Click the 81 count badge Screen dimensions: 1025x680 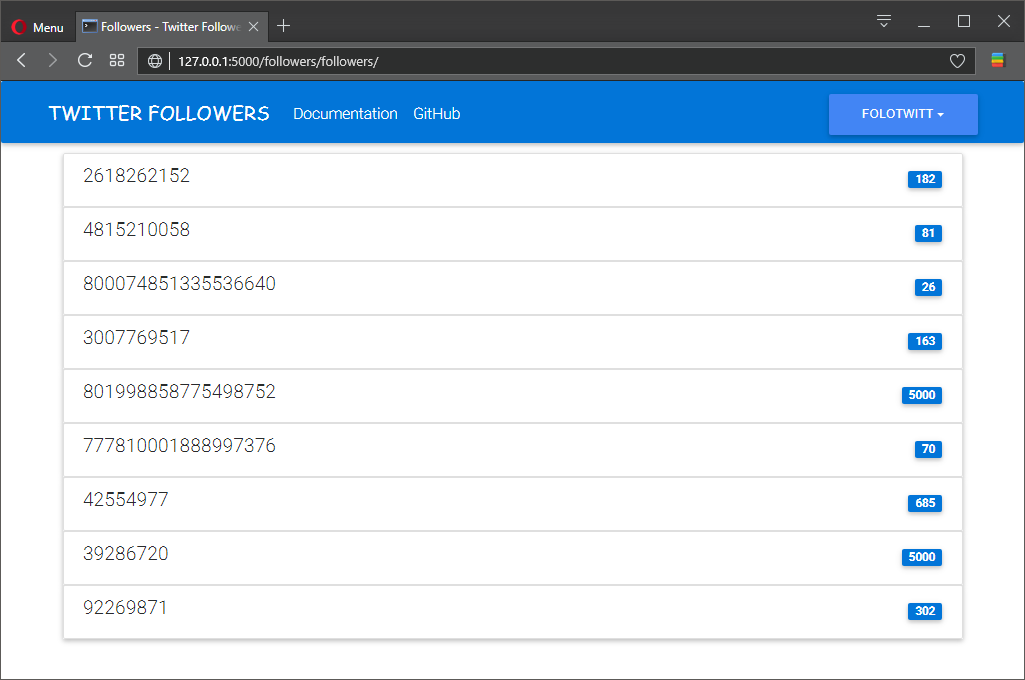click(928, 233)
